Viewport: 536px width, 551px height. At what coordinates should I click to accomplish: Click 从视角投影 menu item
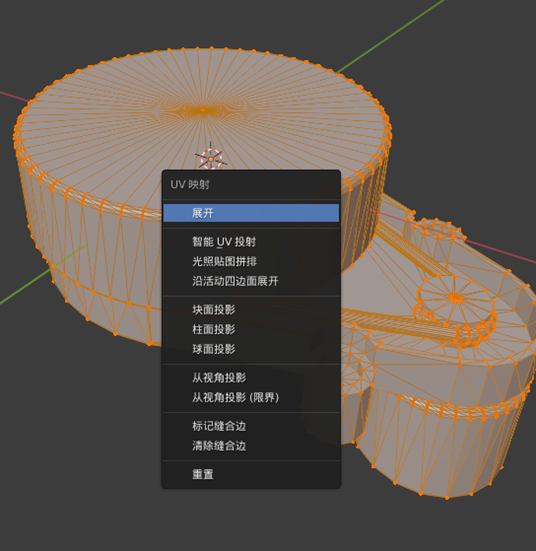(251, 378)
